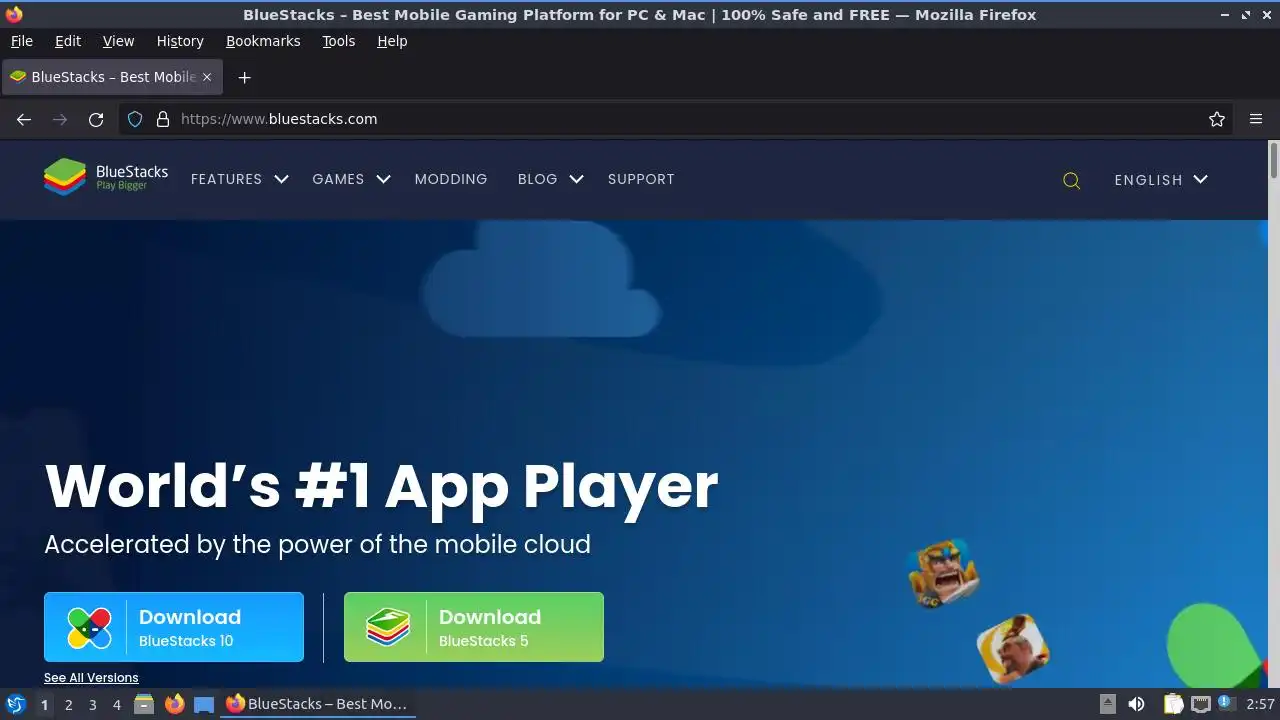Open the Edit menu
Viewport: 1280px width, 720px height.
coord(68,41)
